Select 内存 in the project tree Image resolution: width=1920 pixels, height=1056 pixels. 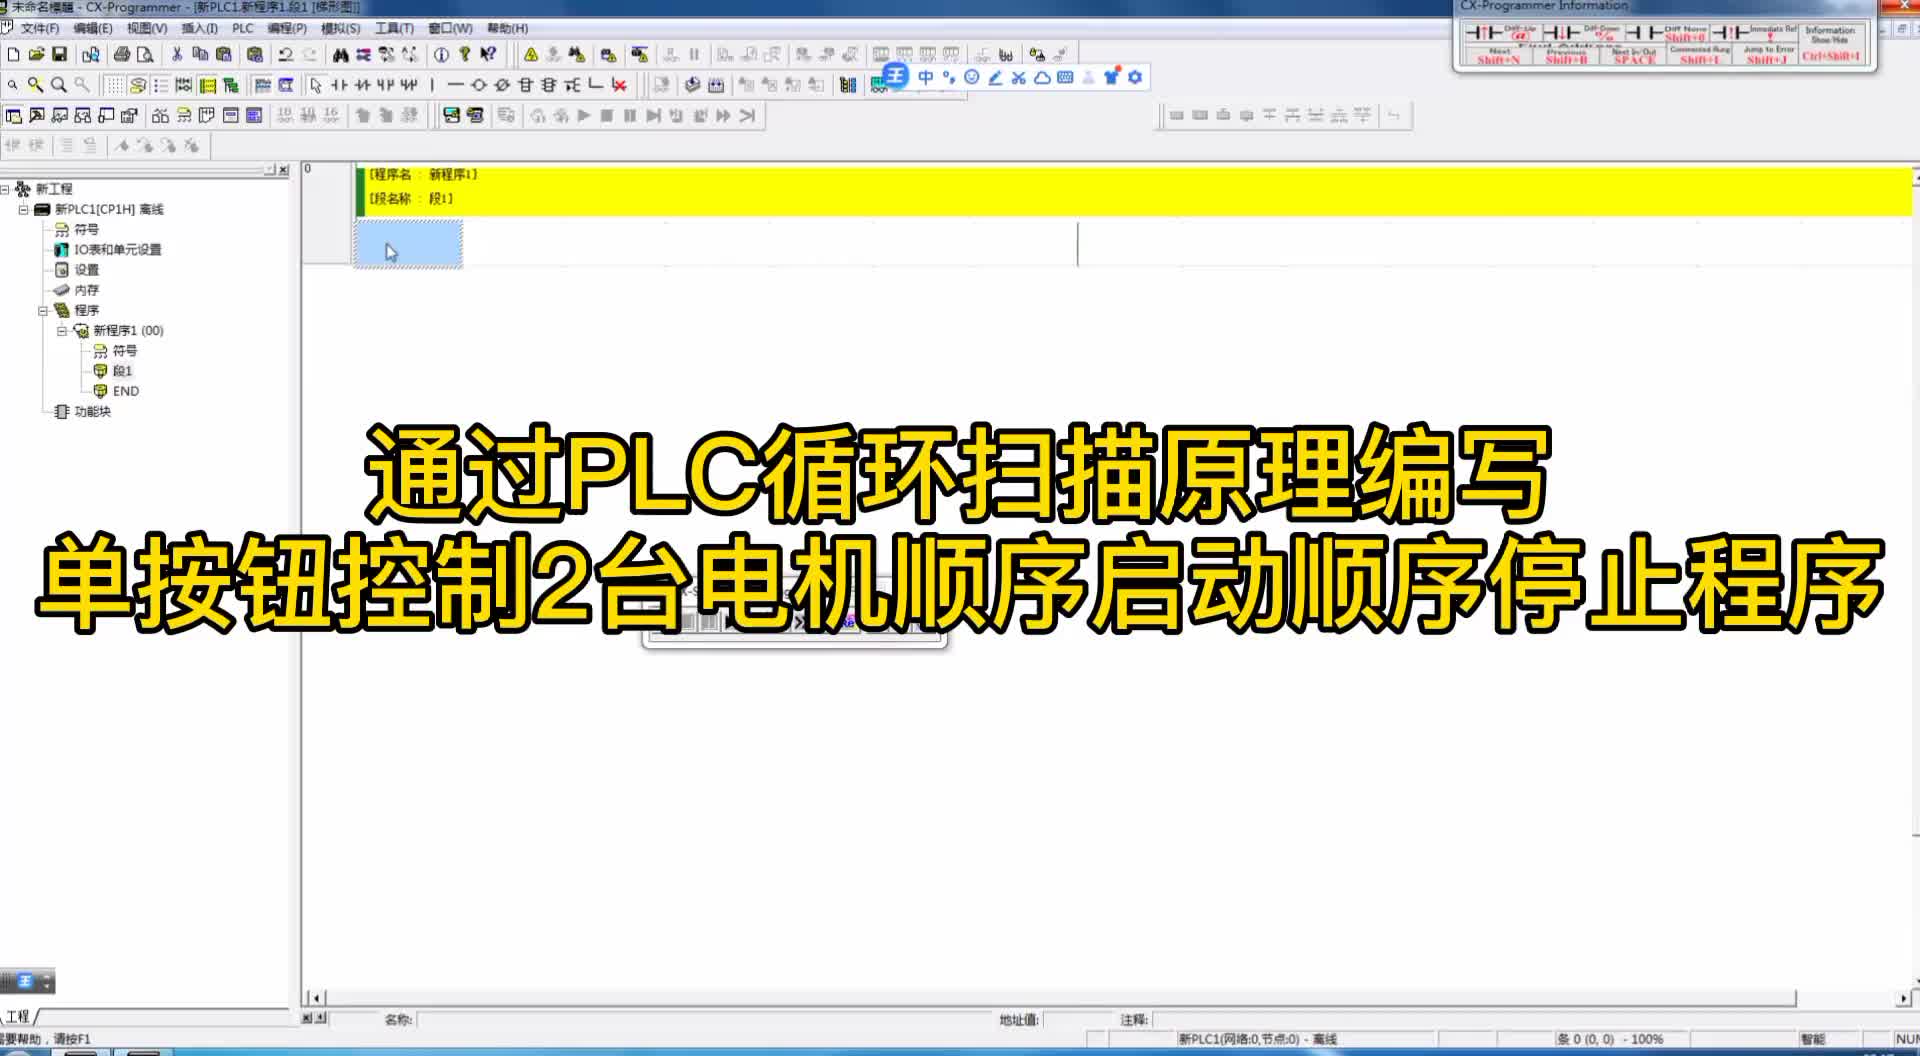click(87, 290)
